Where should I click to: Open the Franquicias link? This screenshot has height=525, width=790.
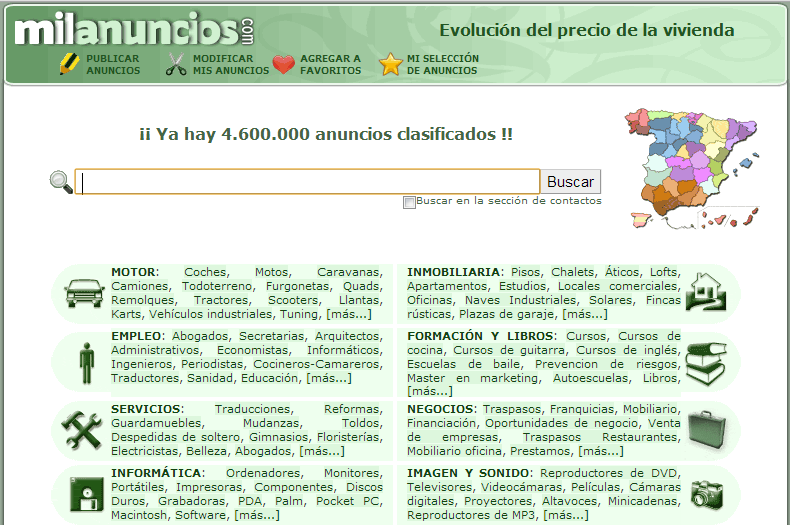[x=582, y=409]
